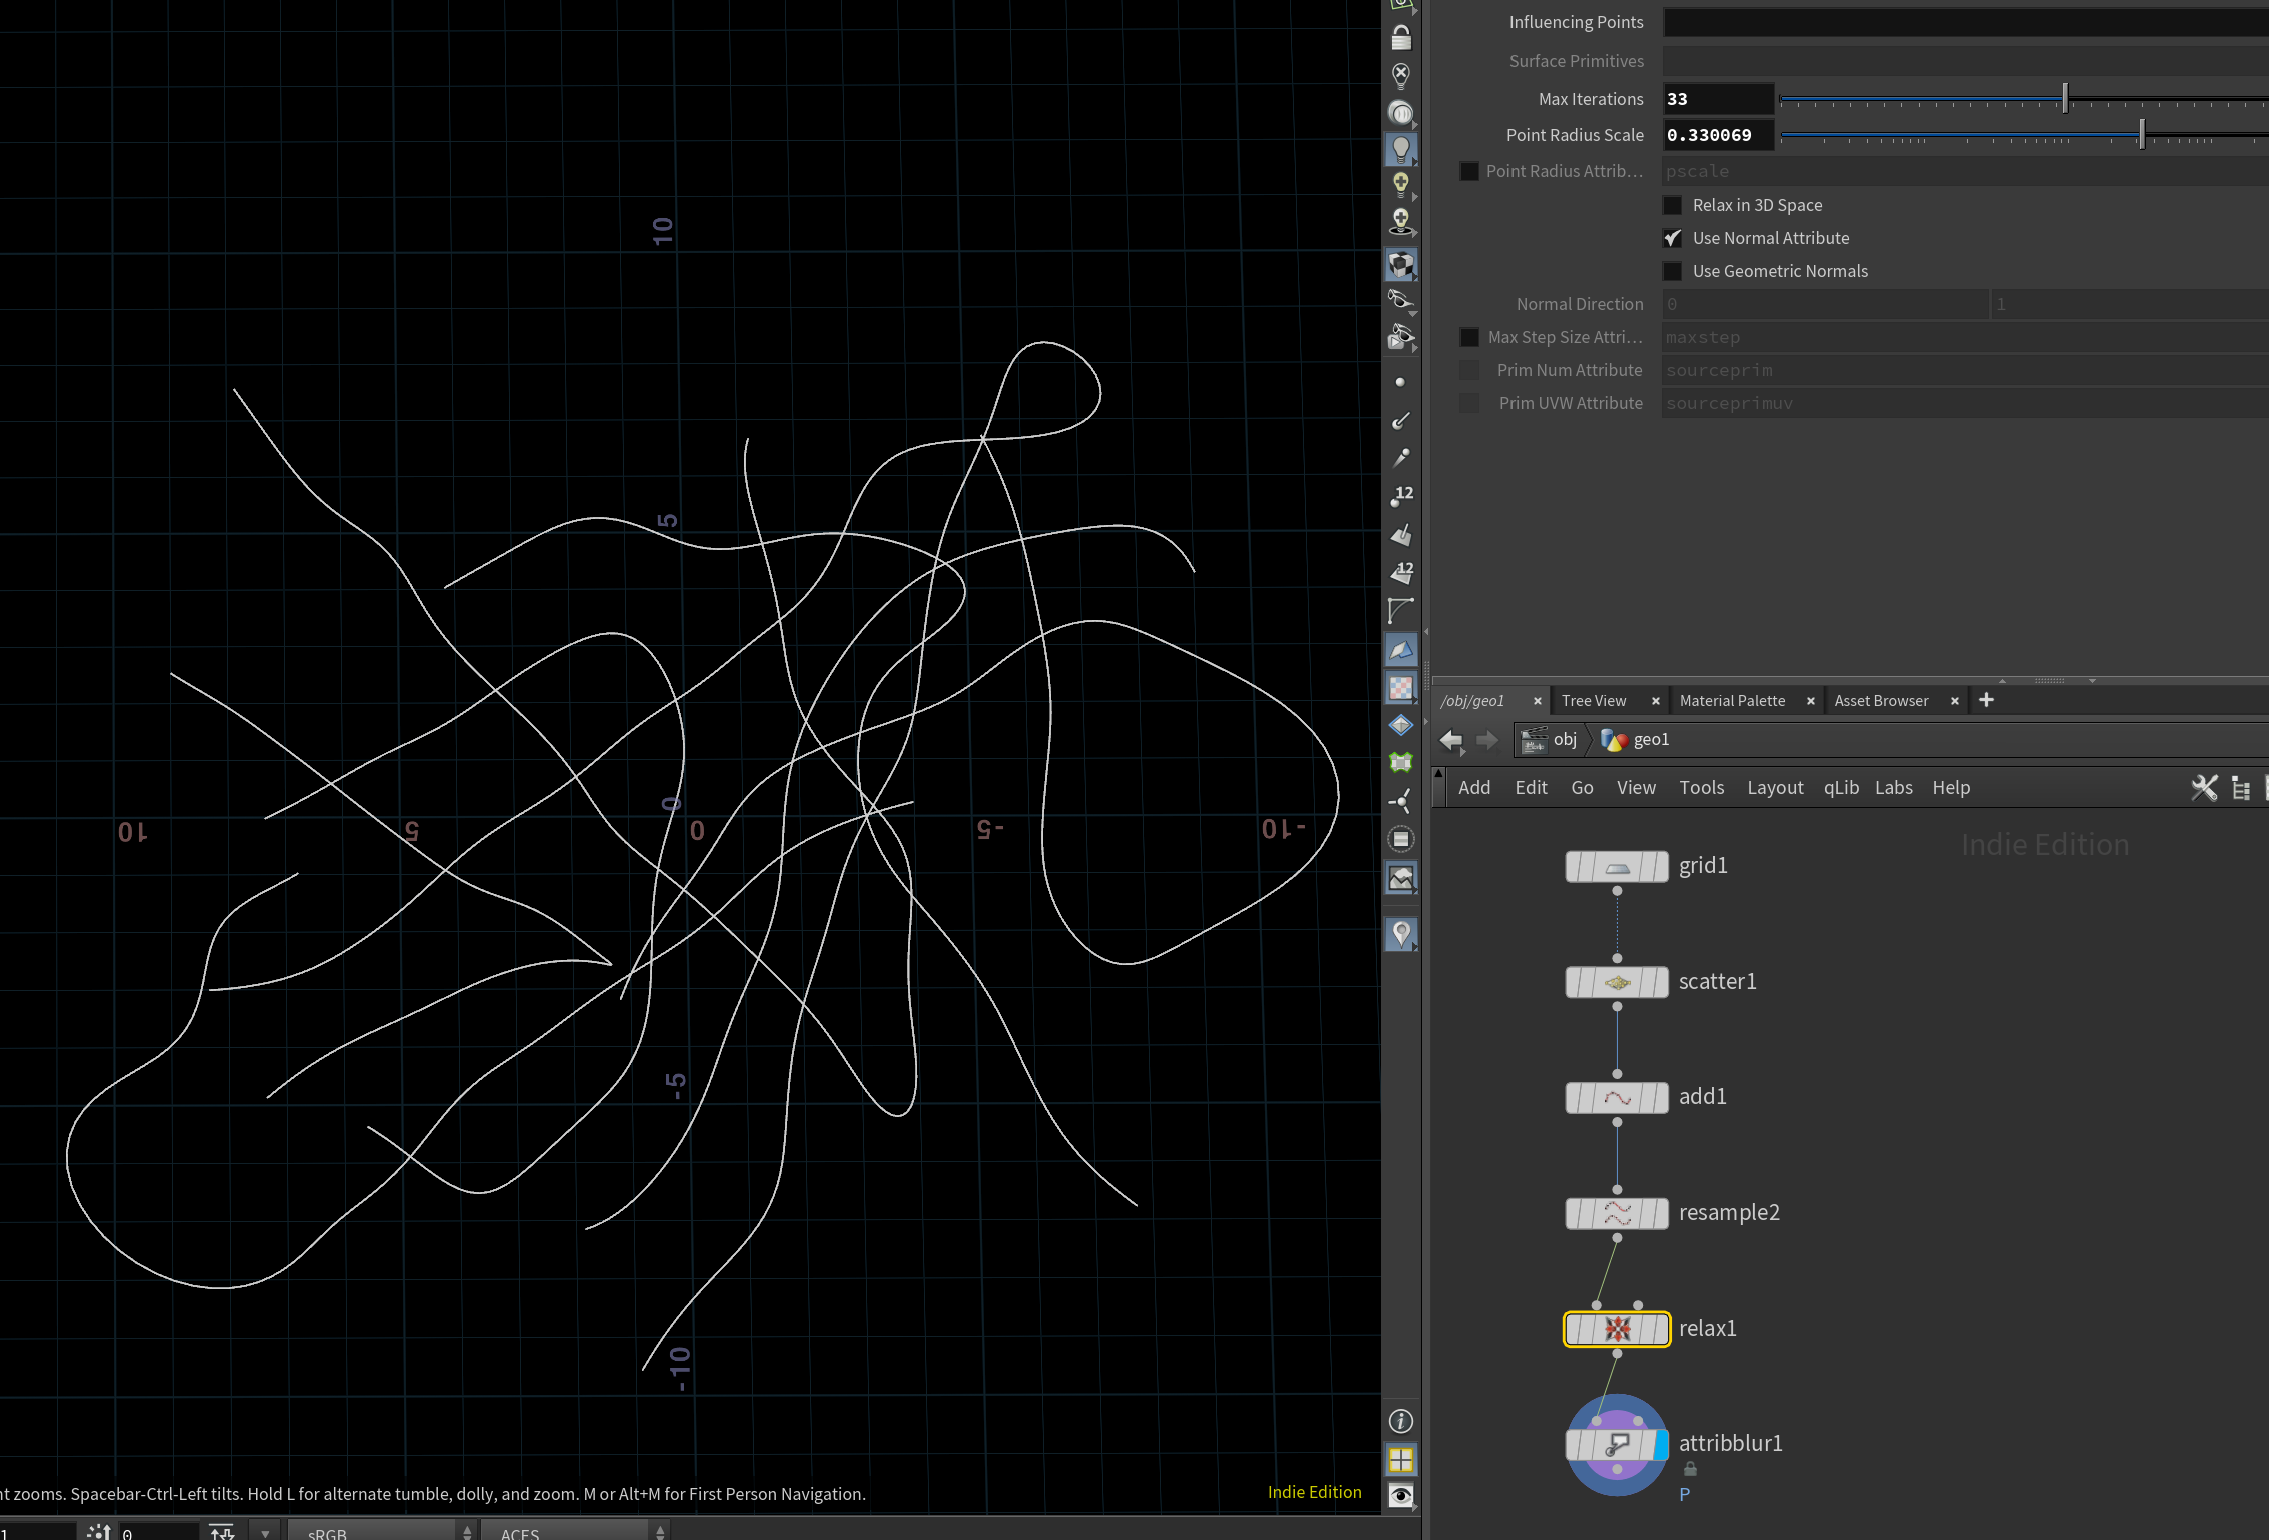Uncheck Use Normal Attribute

pyautogui.click(x=1672, y=238)
